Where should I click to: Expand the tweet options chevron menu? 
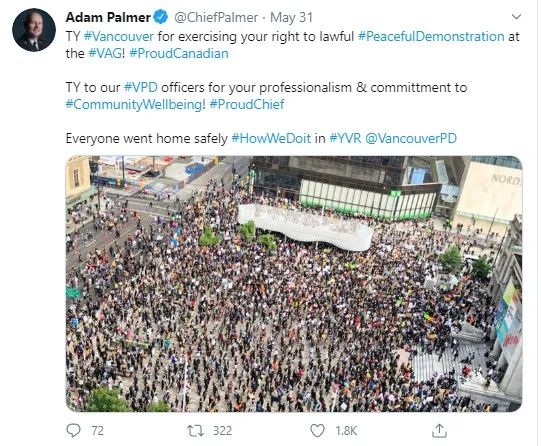point(516,17)
